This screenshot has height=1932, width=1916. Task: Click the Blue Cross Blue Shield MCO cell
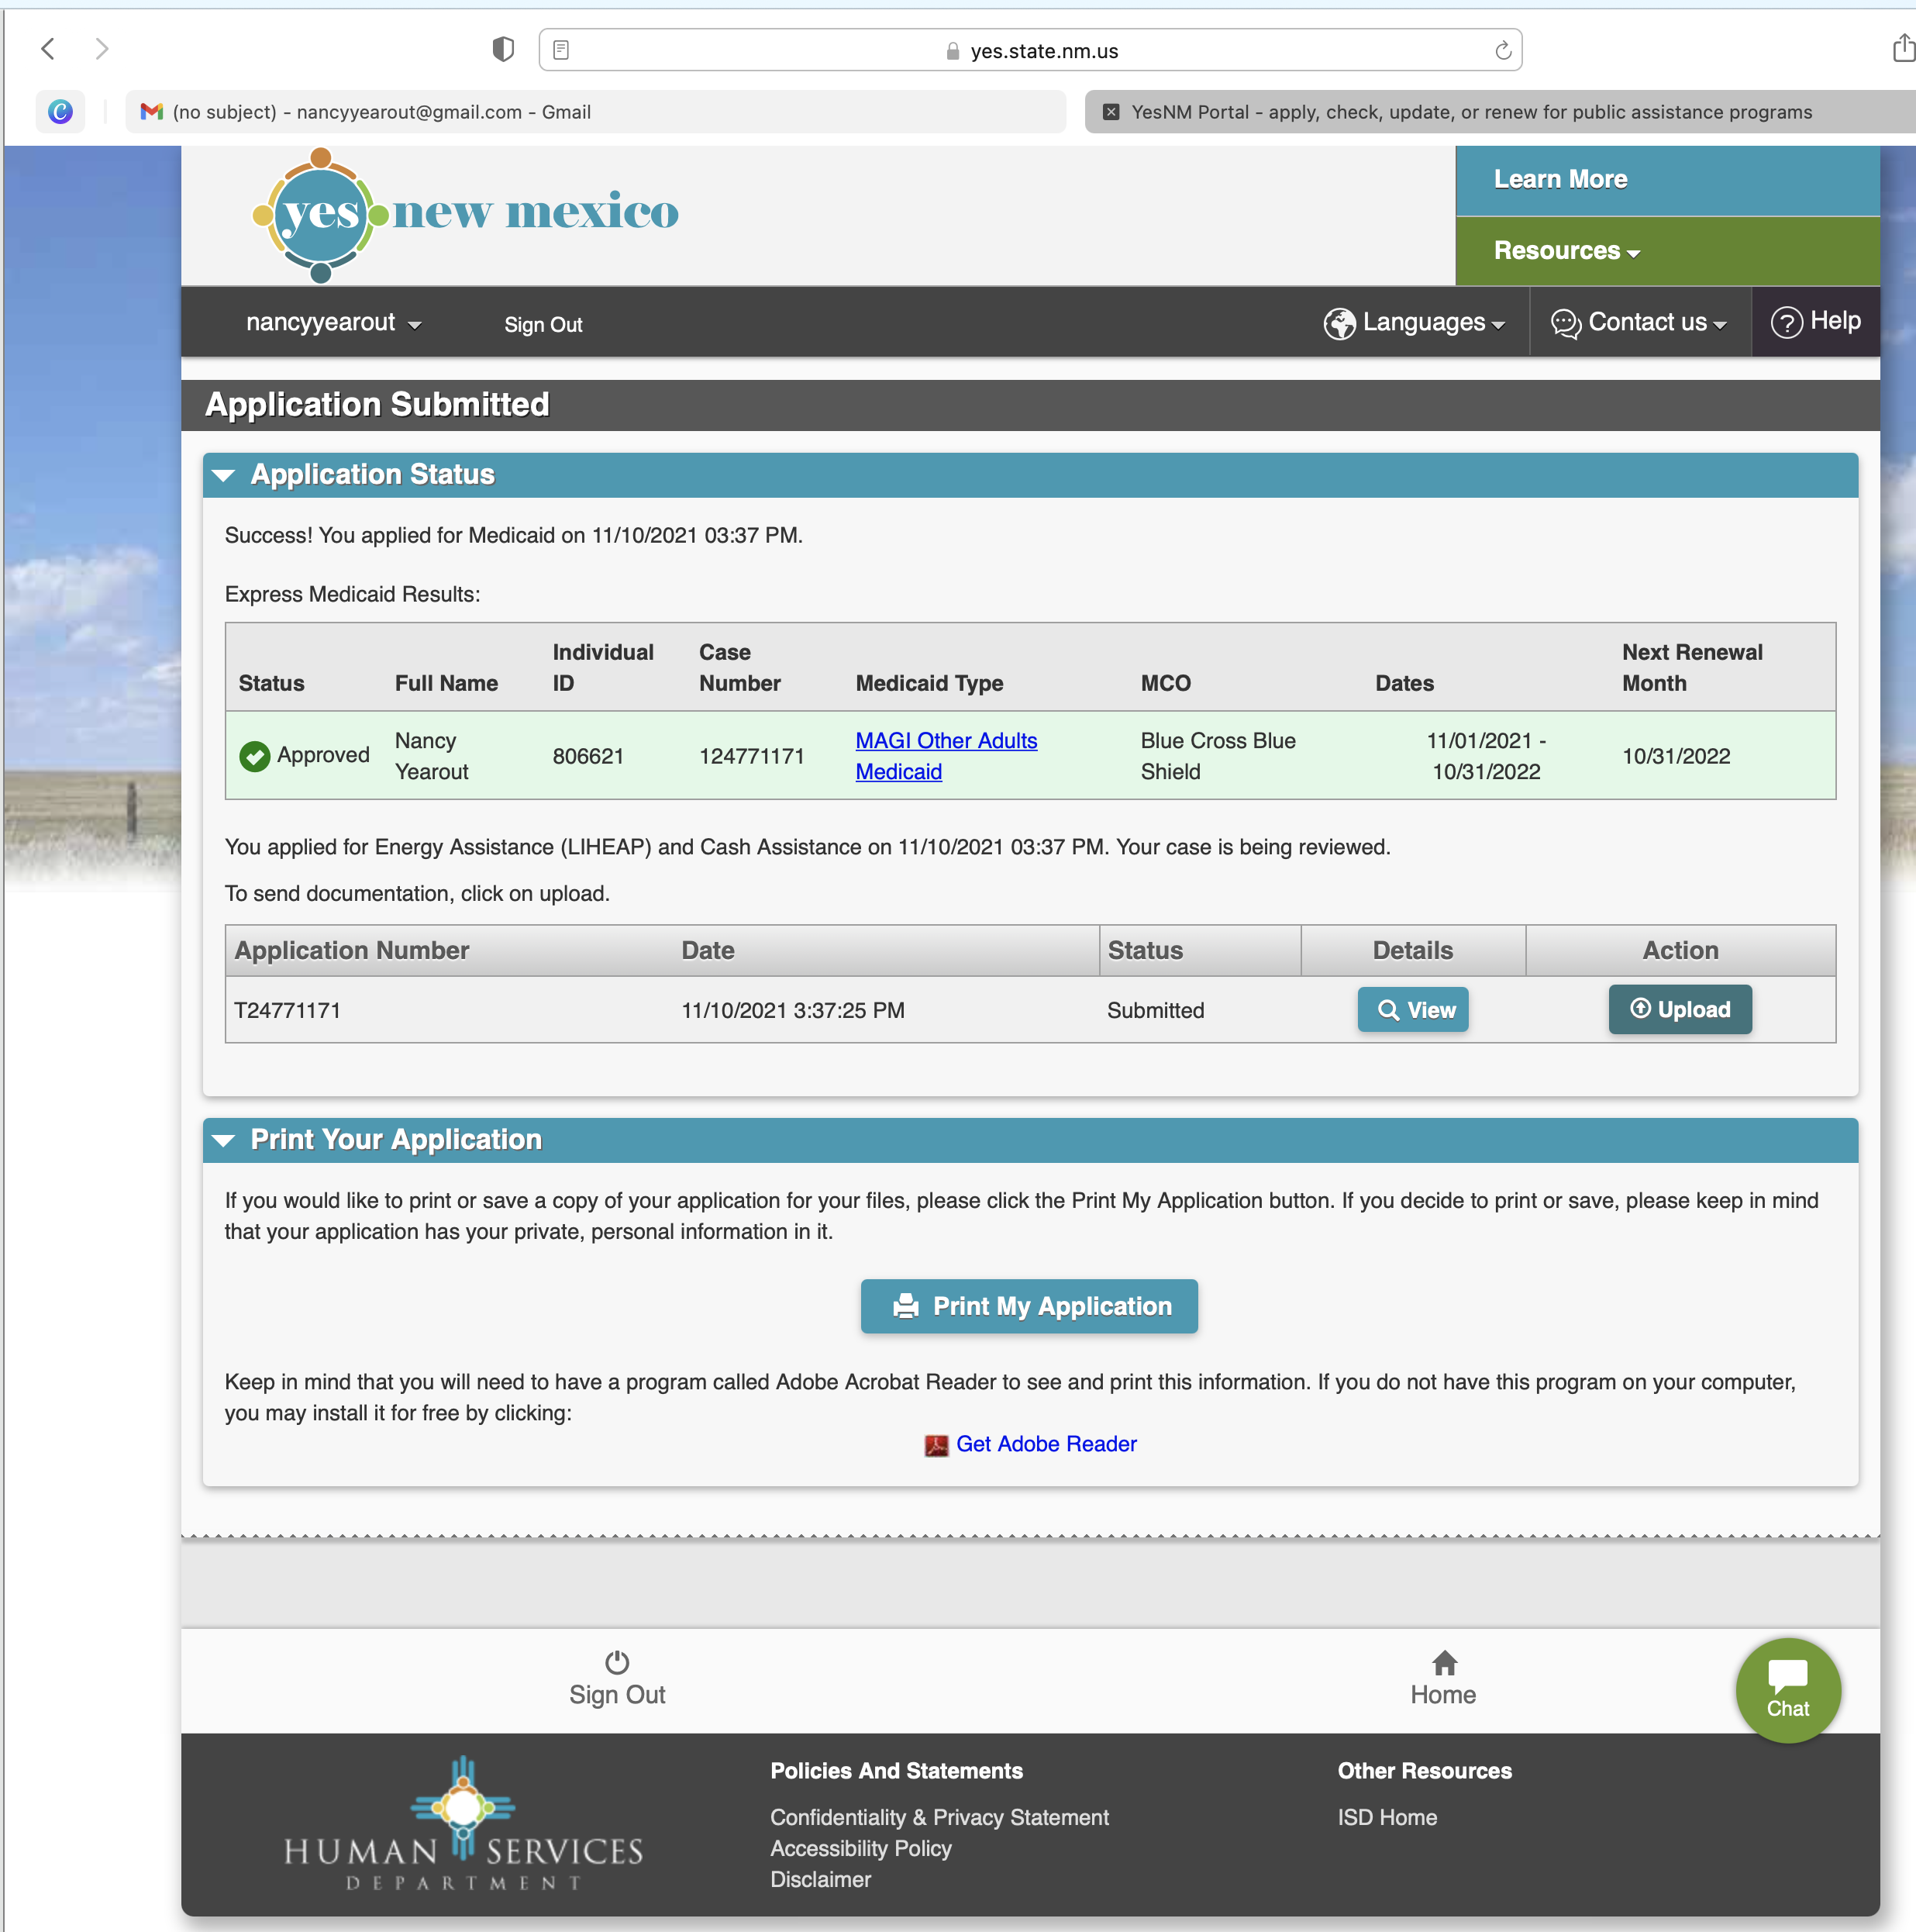(1218, 756)
